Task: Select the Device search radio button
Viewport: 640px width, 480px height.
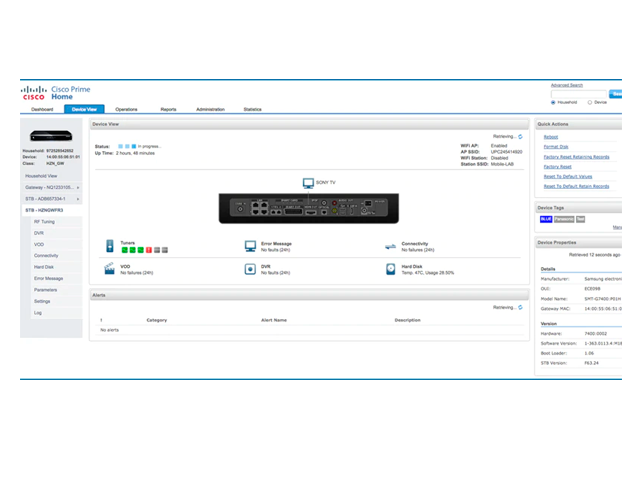Action: (x=590, y=102)
